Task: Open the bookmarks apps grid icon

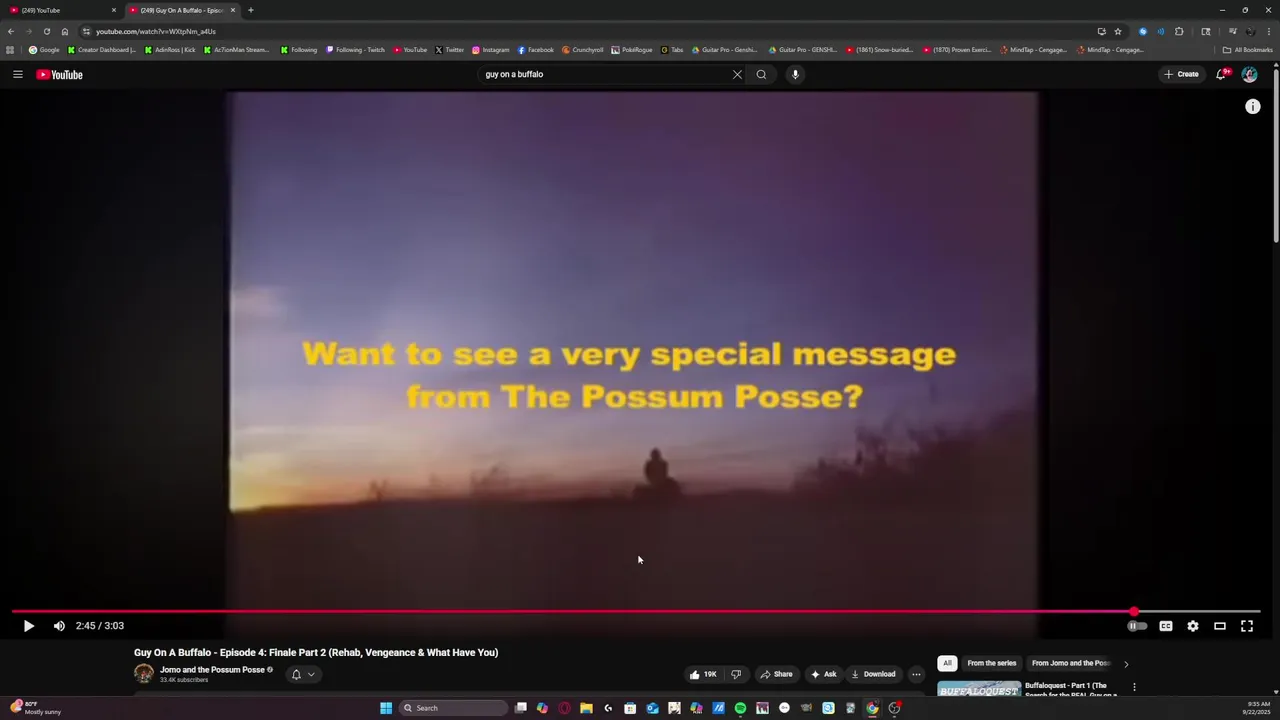Action: [10, 49]
